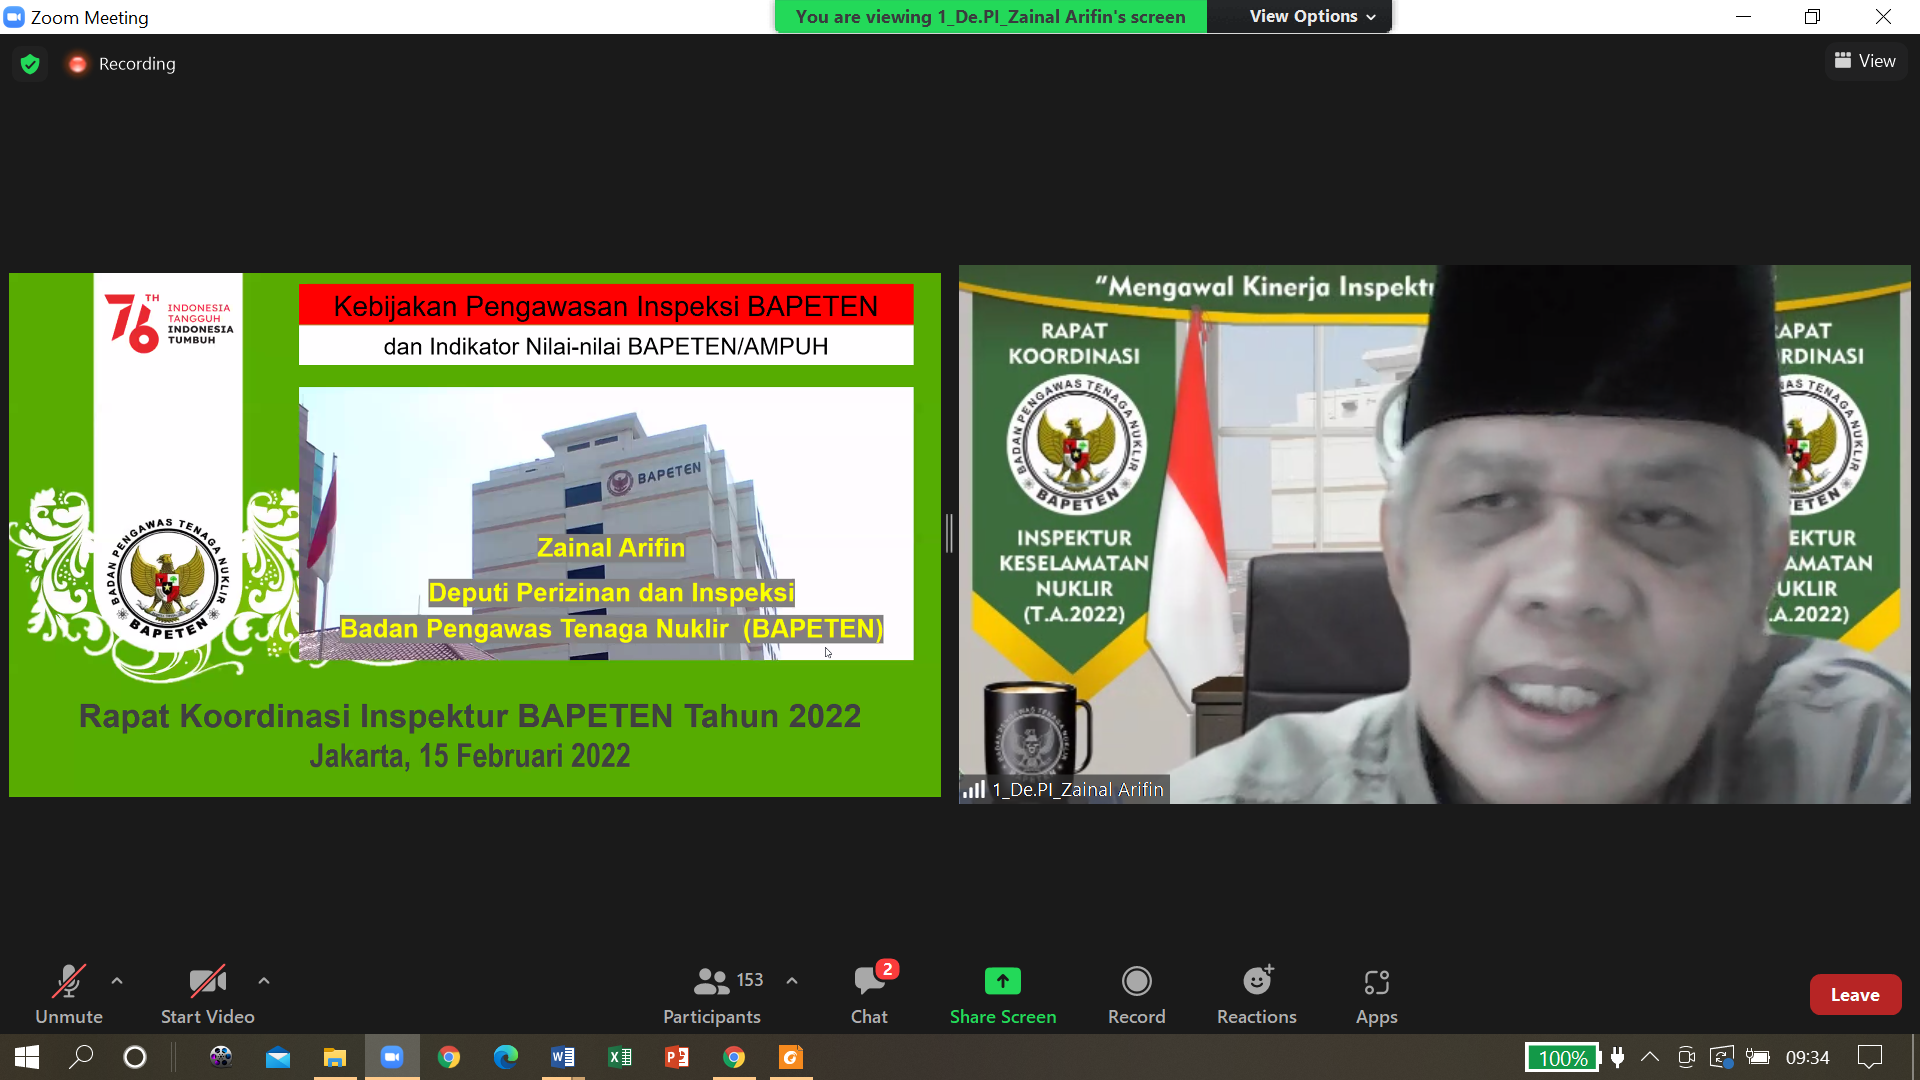Expand video options next to Start Video

[x=264, y=981]
